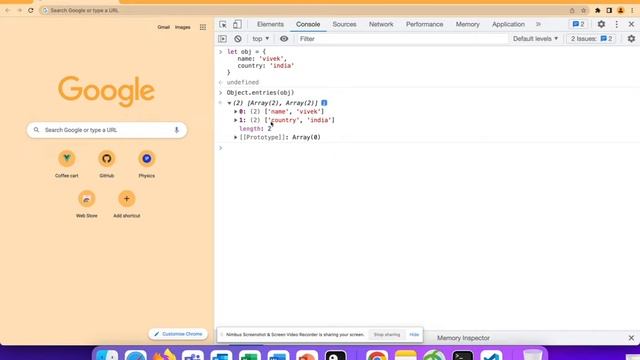Toggle the device toolbar icon
Screen dimensions: 640x360
tap(237, 24)
